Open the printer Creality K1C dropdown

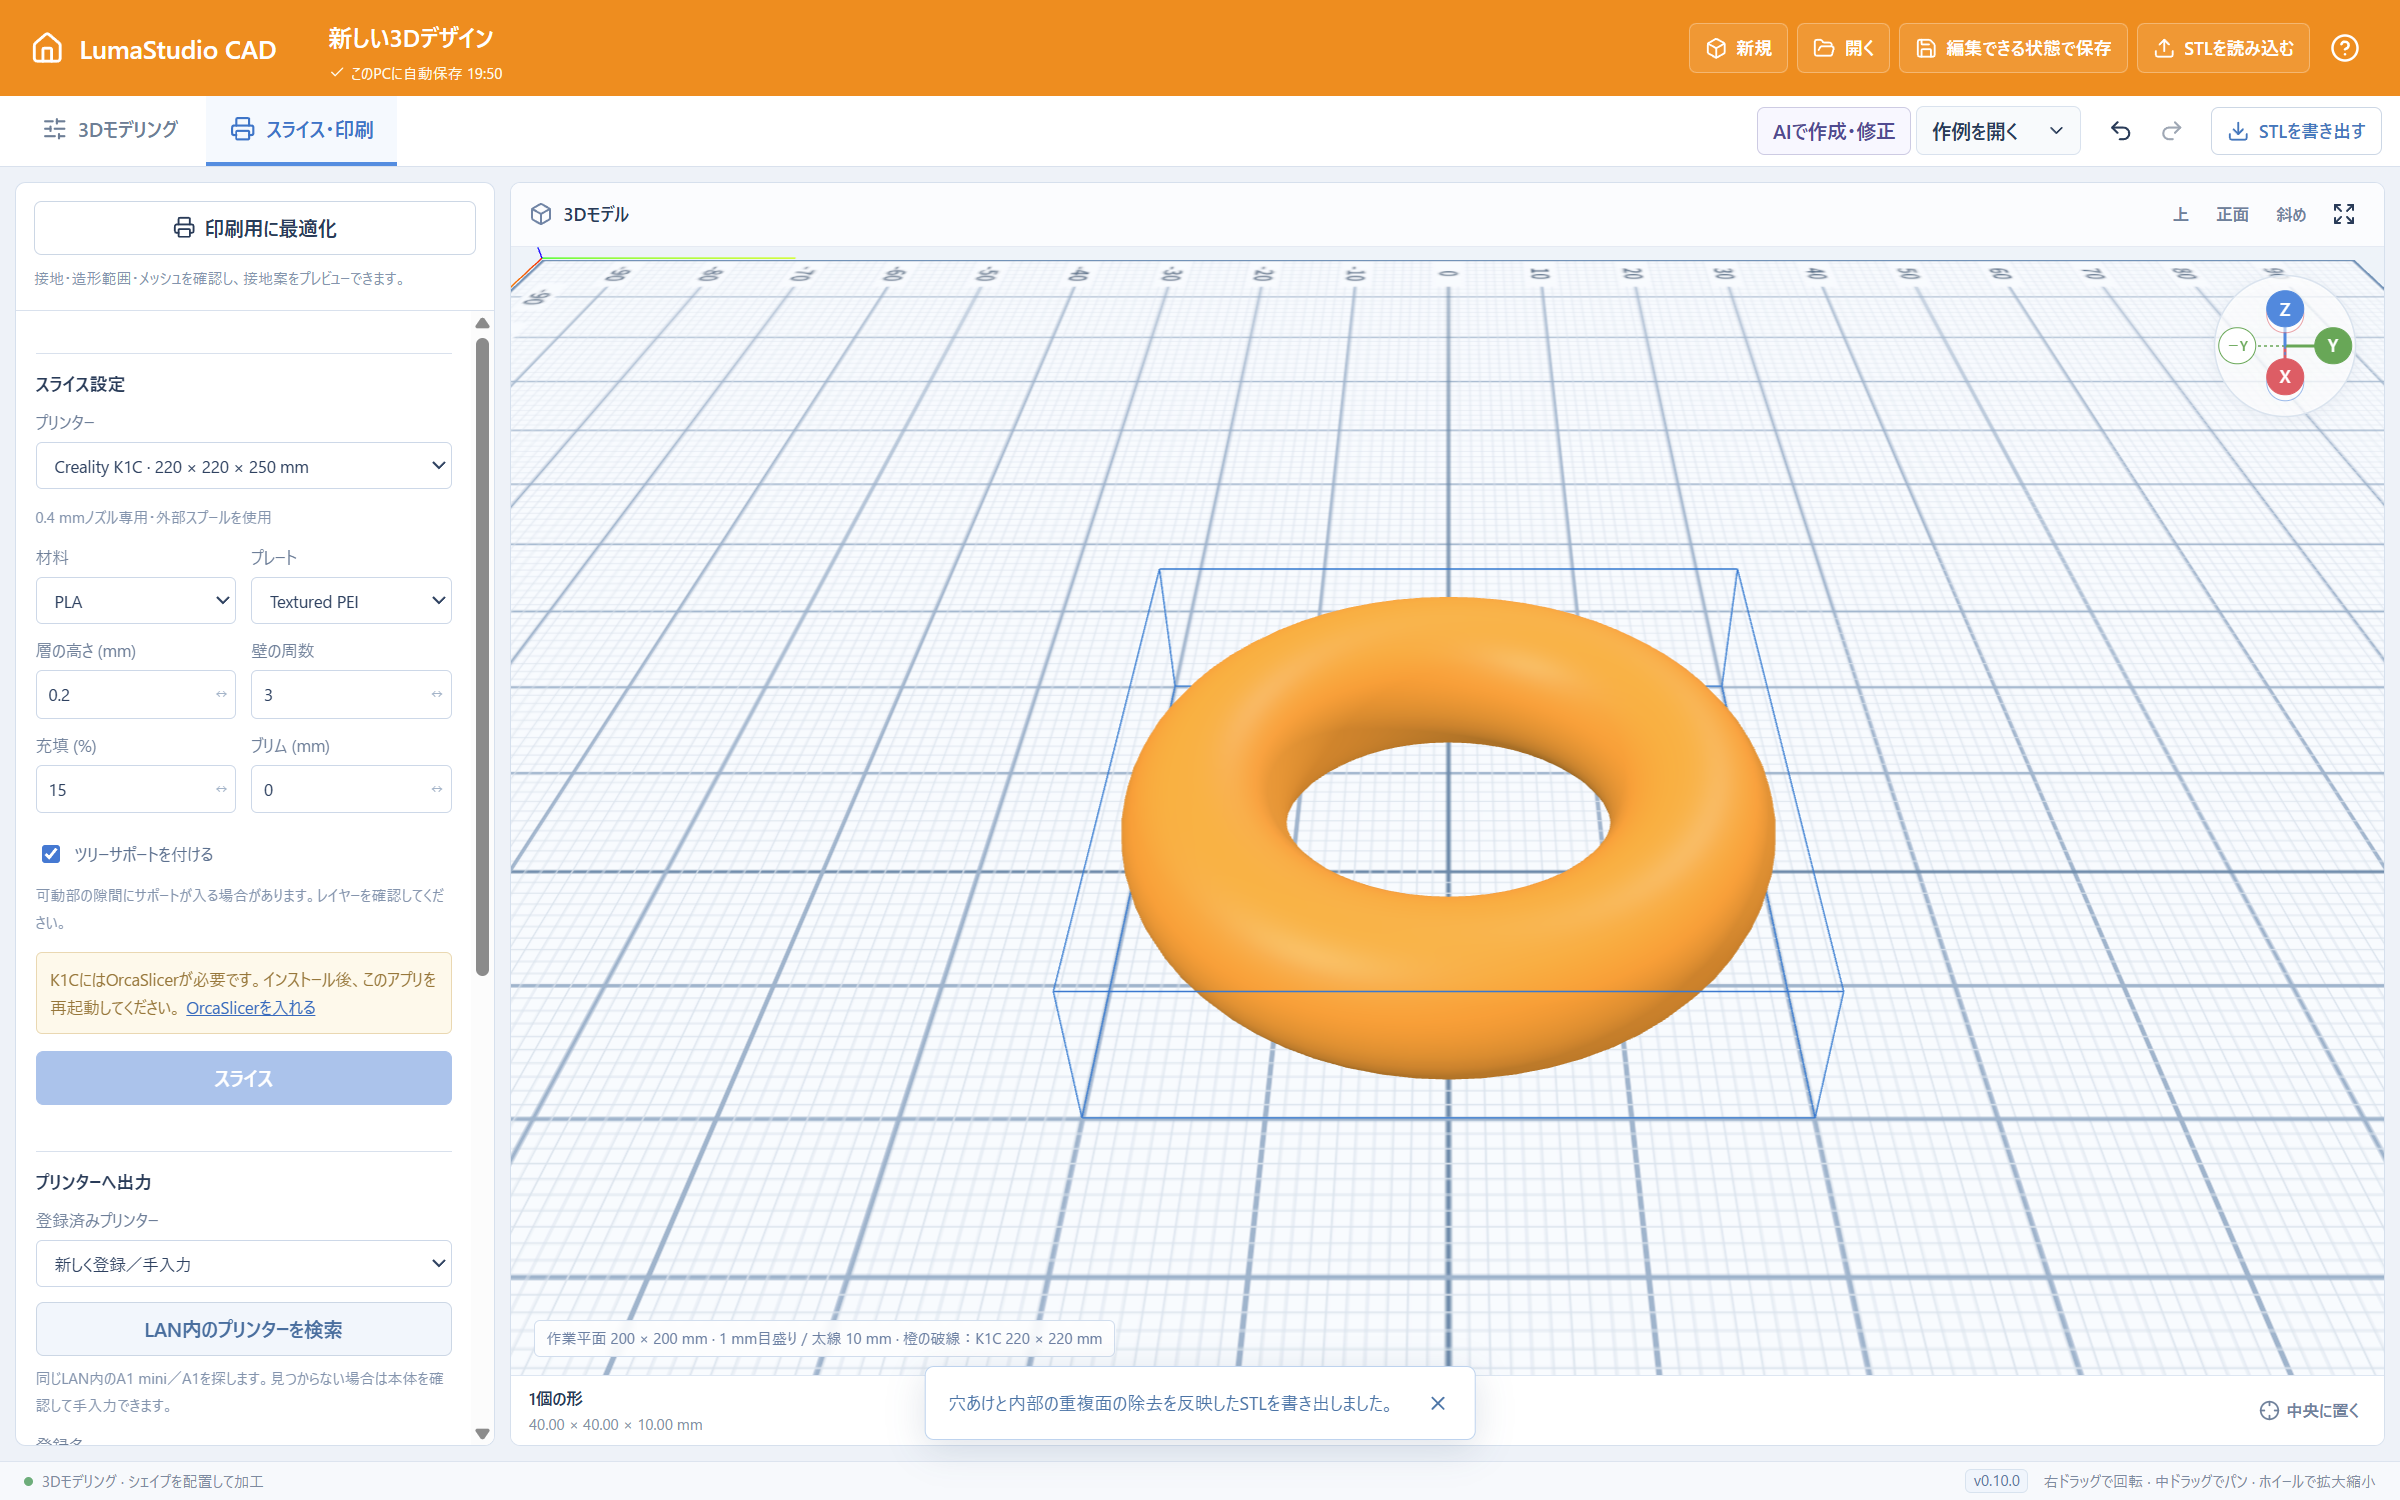click(x=244, y=466)
